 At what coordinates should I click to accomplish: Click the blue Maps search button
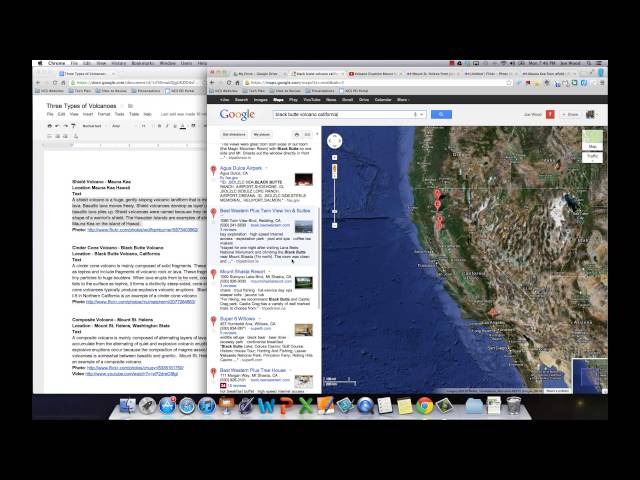tap(441, 114)
